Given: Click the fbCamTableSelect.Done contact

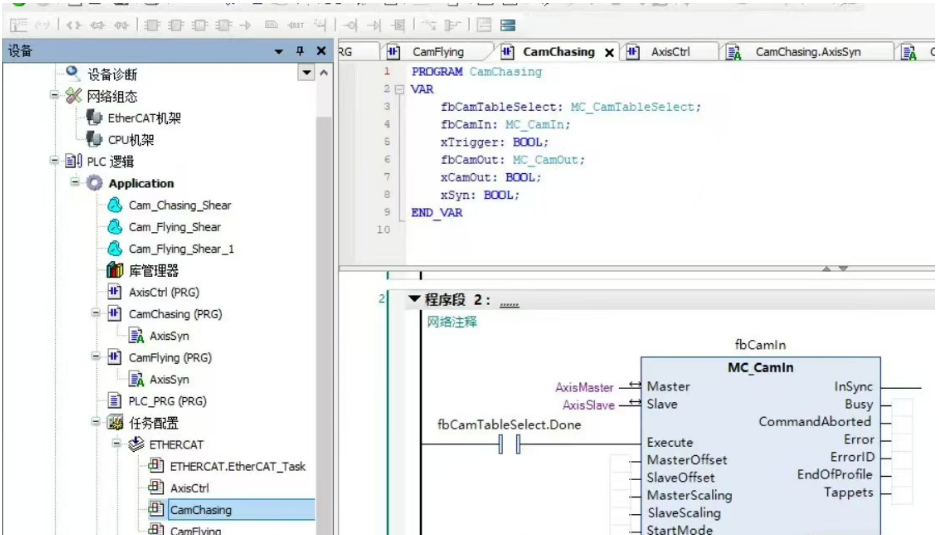Looking at the screenshot, I should 511,443.
